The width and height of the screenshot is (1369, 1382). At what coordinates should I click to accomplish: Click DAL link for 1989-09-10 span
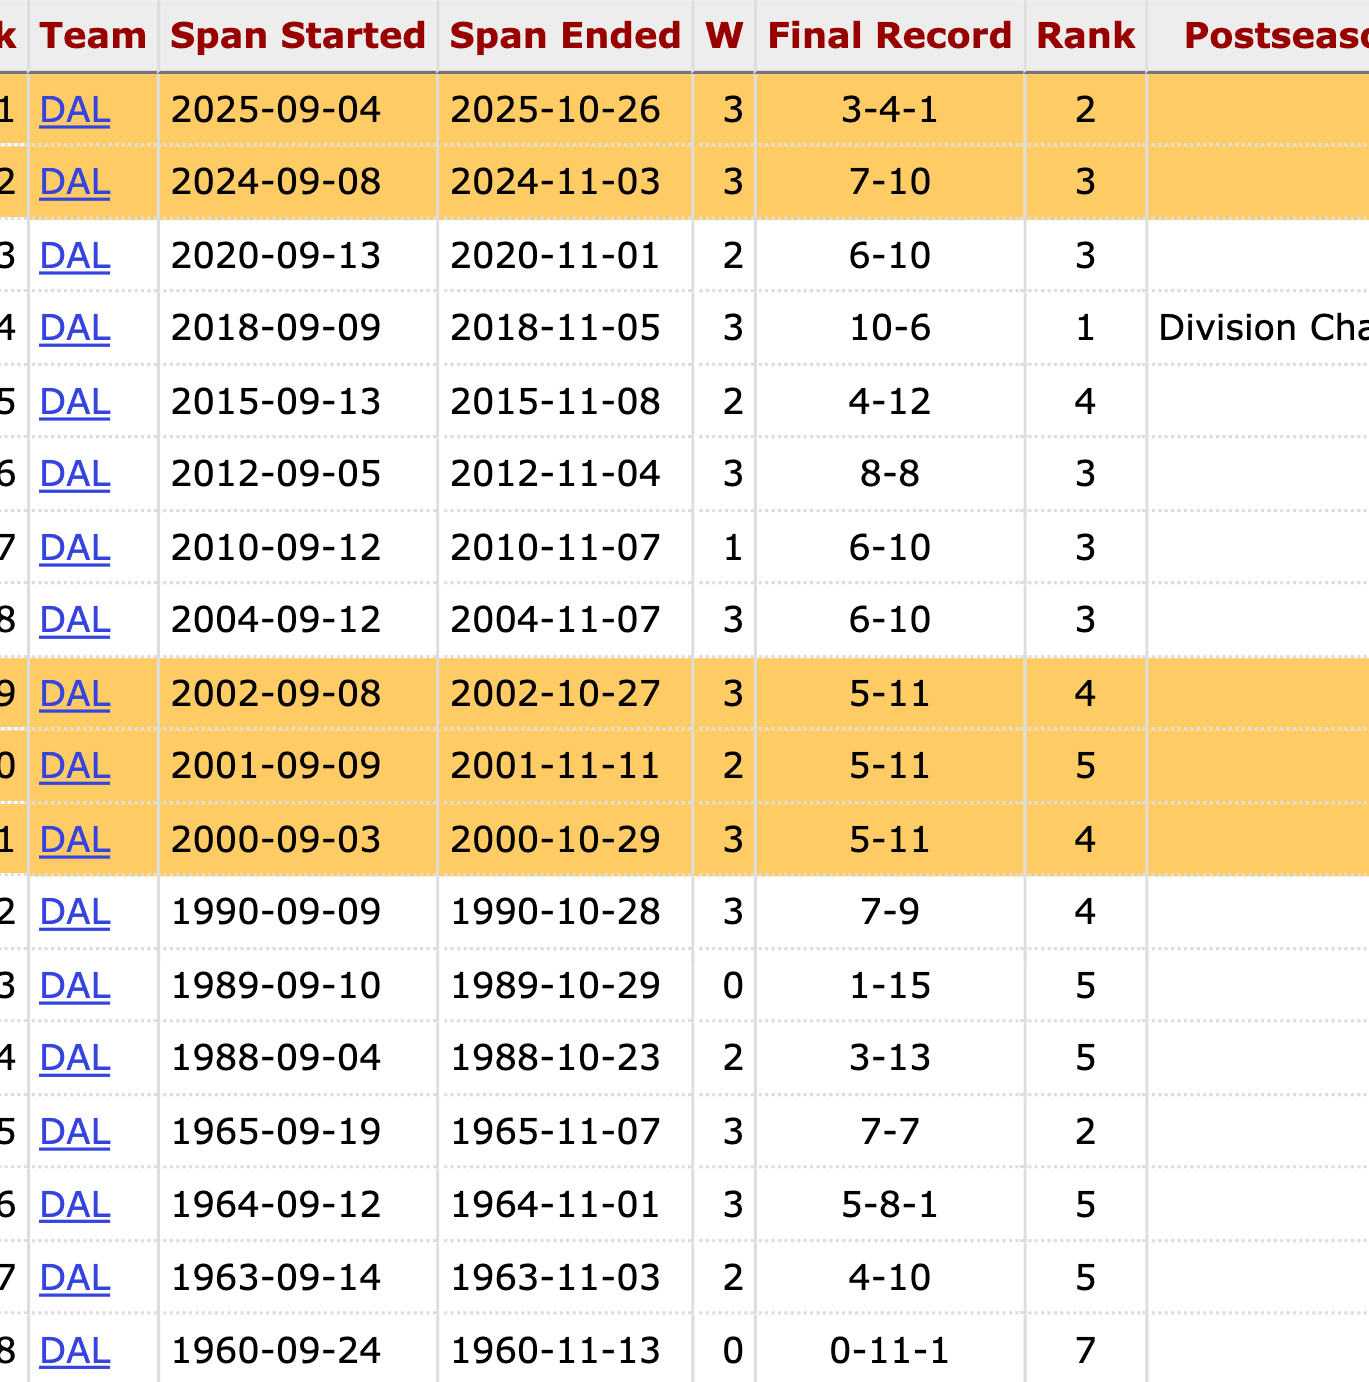tap(74, 986)
